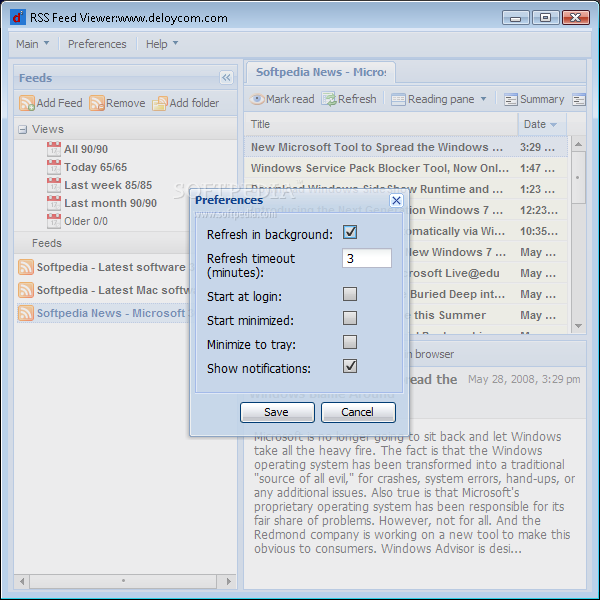Screen dimensions: 600x600
Task: Click the Feeds group header in tree
Action: (47, 243)
